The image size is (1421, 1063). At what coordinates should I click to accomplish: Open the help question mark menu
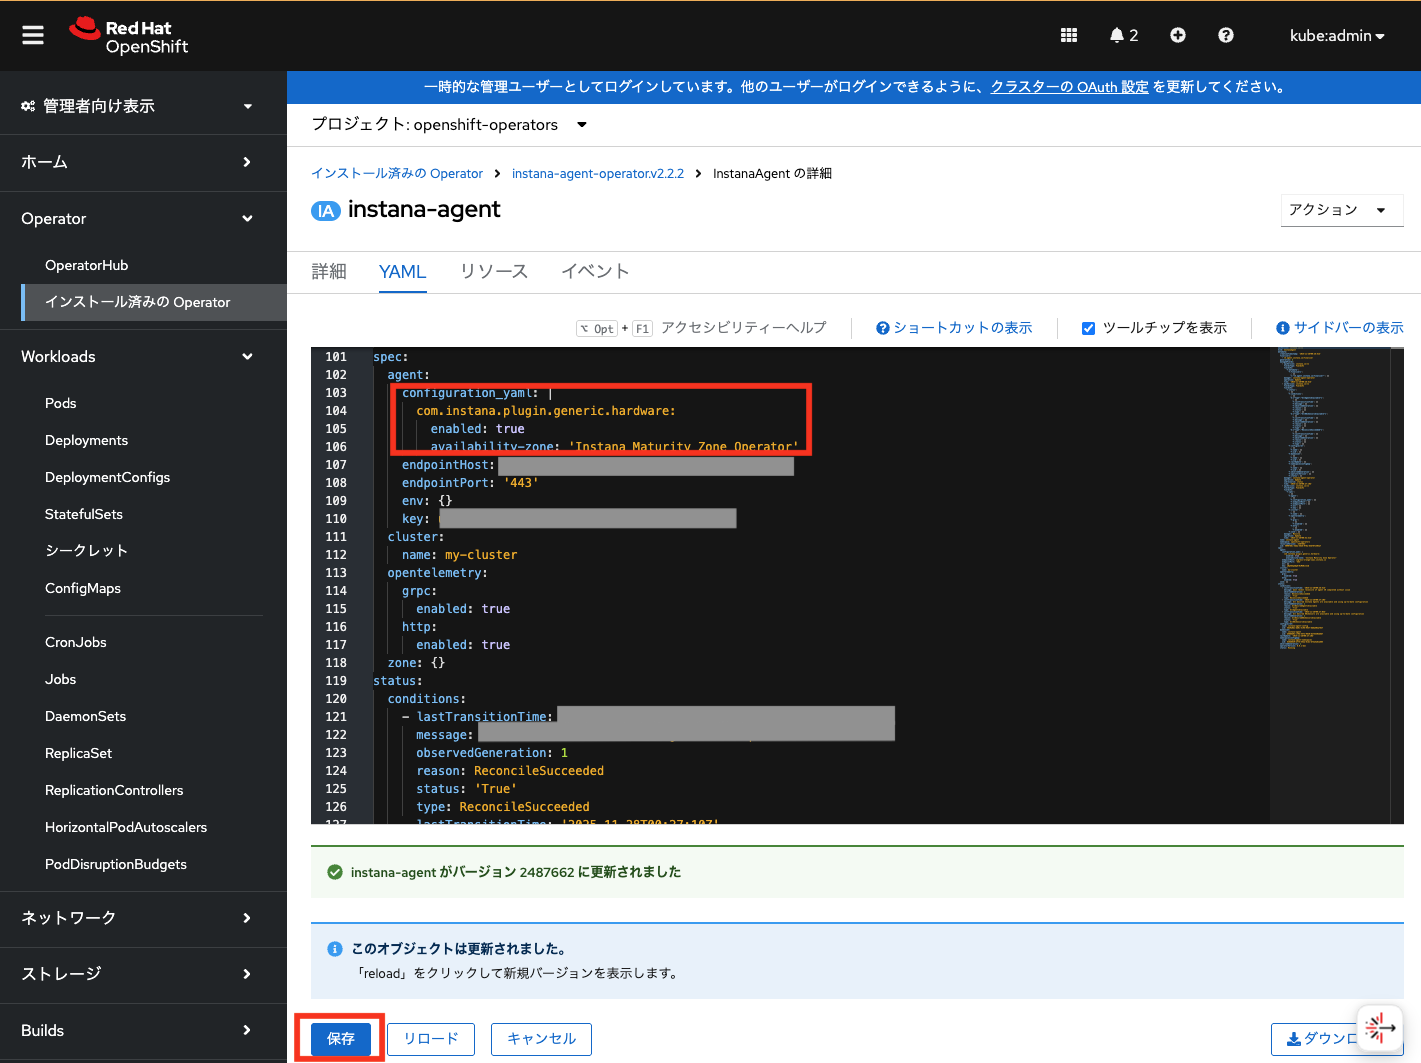(x=1226, y=35)
